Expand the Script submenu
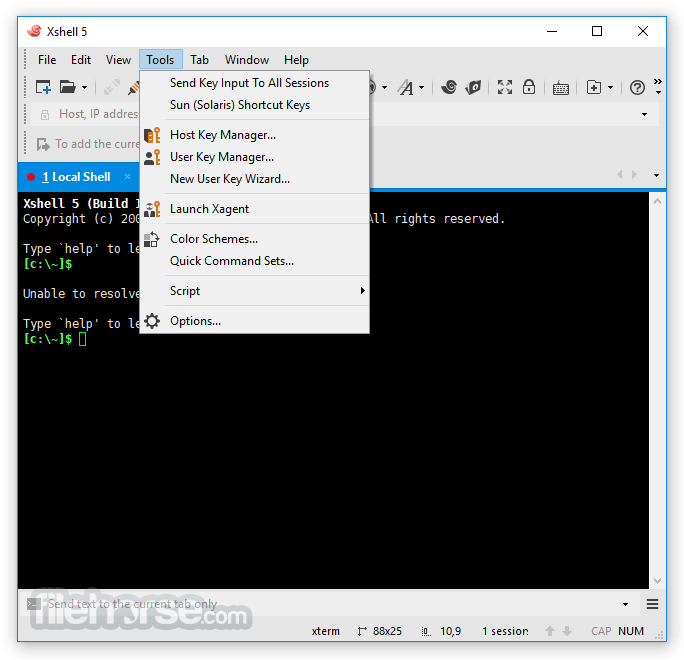Screen dimensions: 684x660 (255, 291)
